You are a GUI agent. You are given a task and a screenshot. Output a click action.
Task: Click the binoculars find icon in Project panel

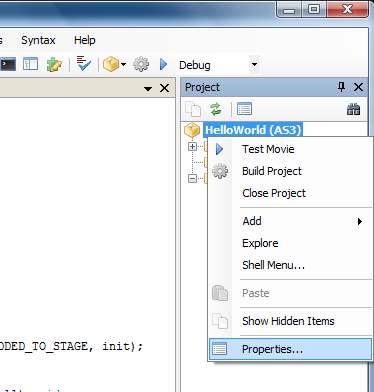(x=353, y=109)
